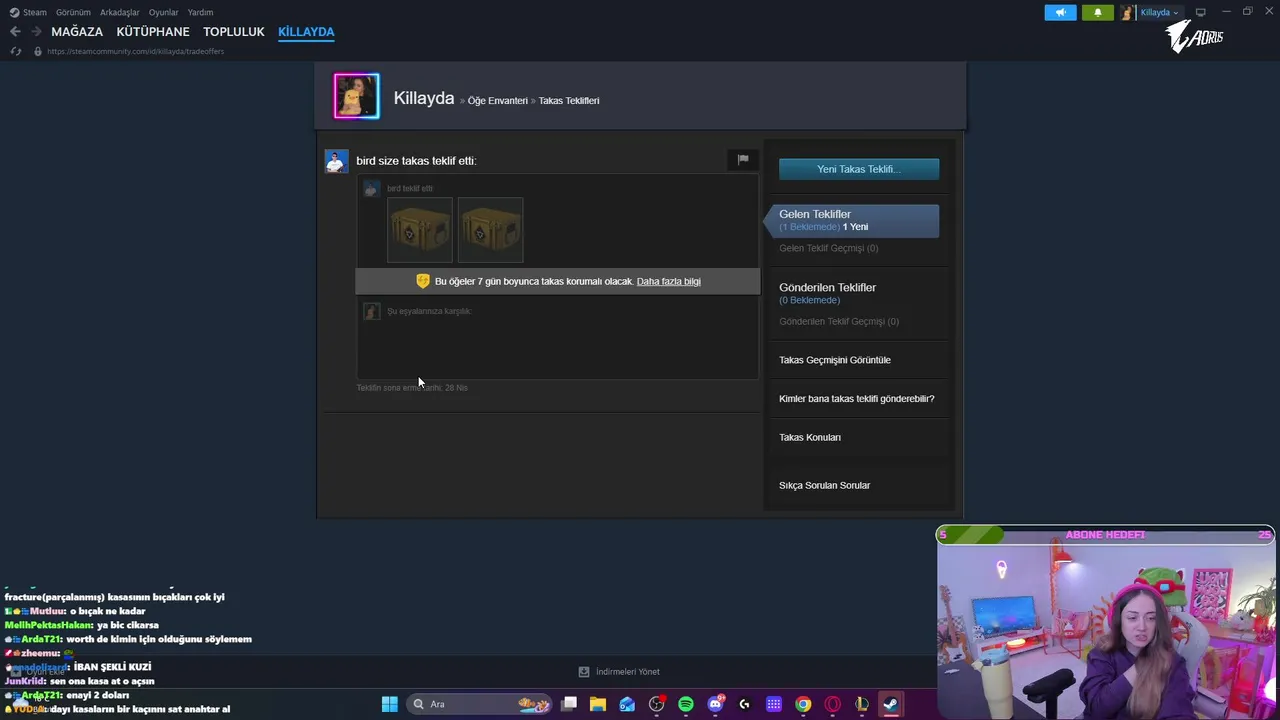The image size is (1280, 720).
Task: Switch to Big Picture mode monitor icon
Action: (1200, 12)
